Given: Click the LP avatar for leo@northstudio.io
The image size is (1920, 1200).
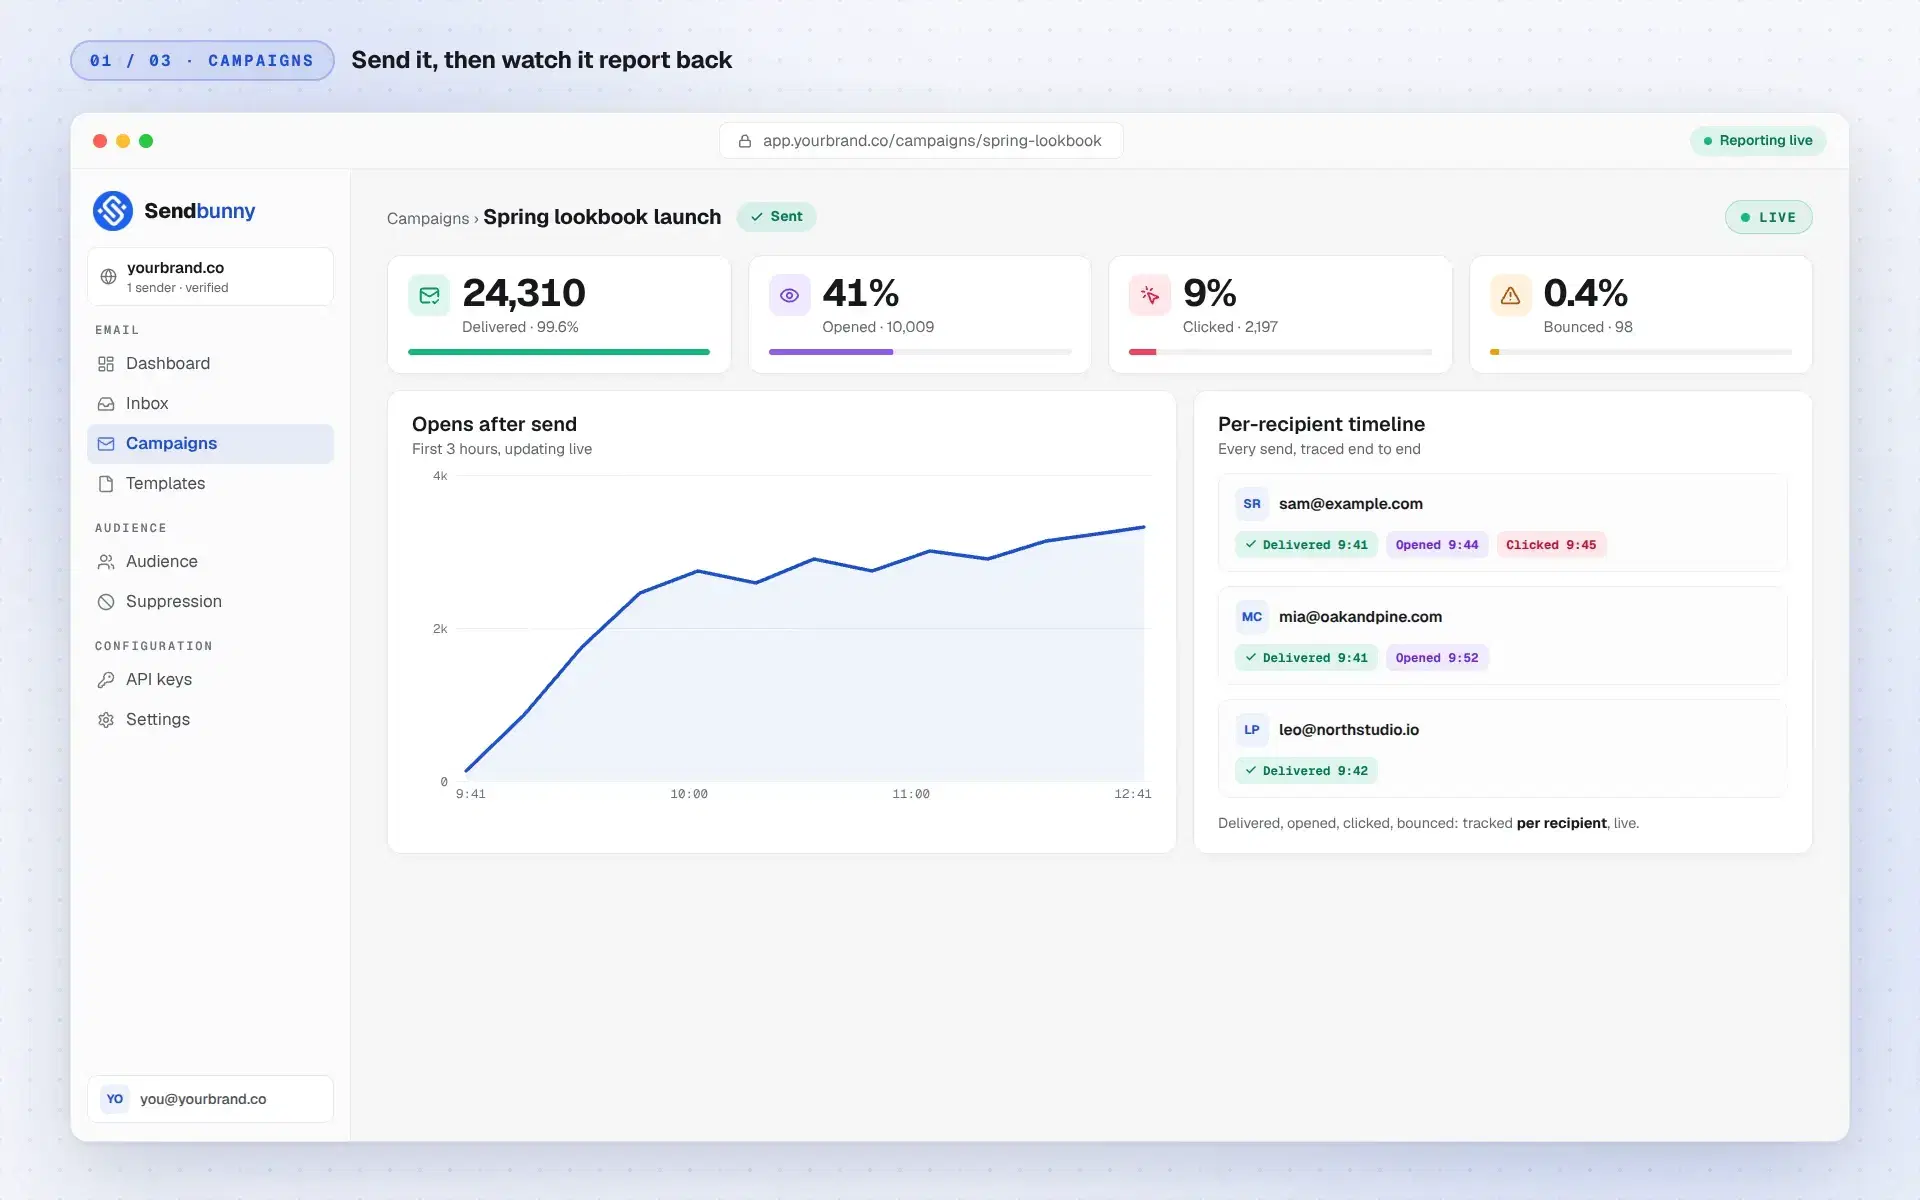Looking at the screenshot, I should tap(1252, 730).
